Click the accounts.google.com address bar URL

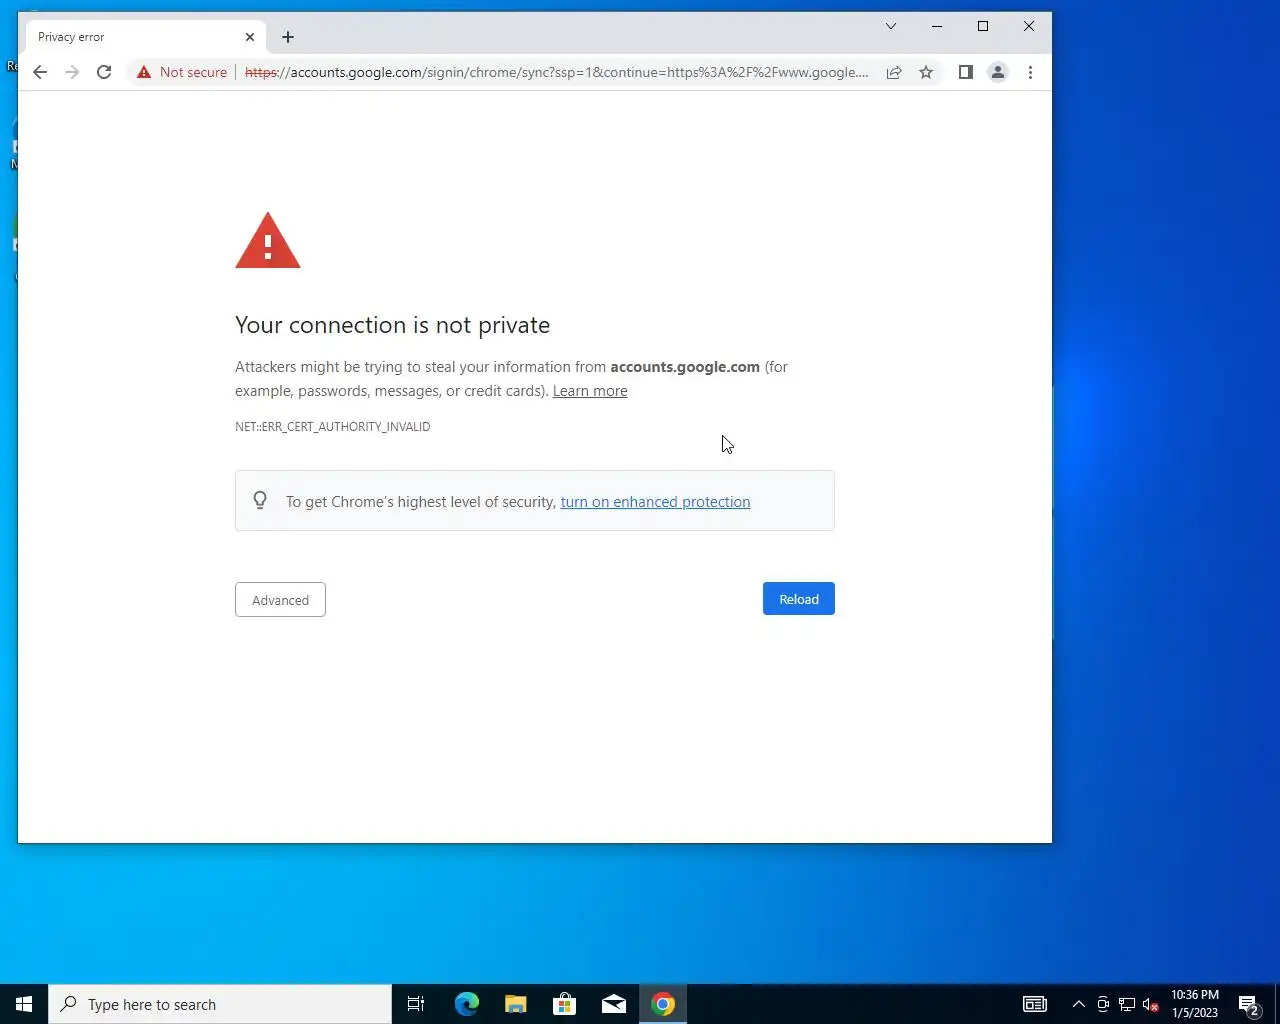pos(557,72)
